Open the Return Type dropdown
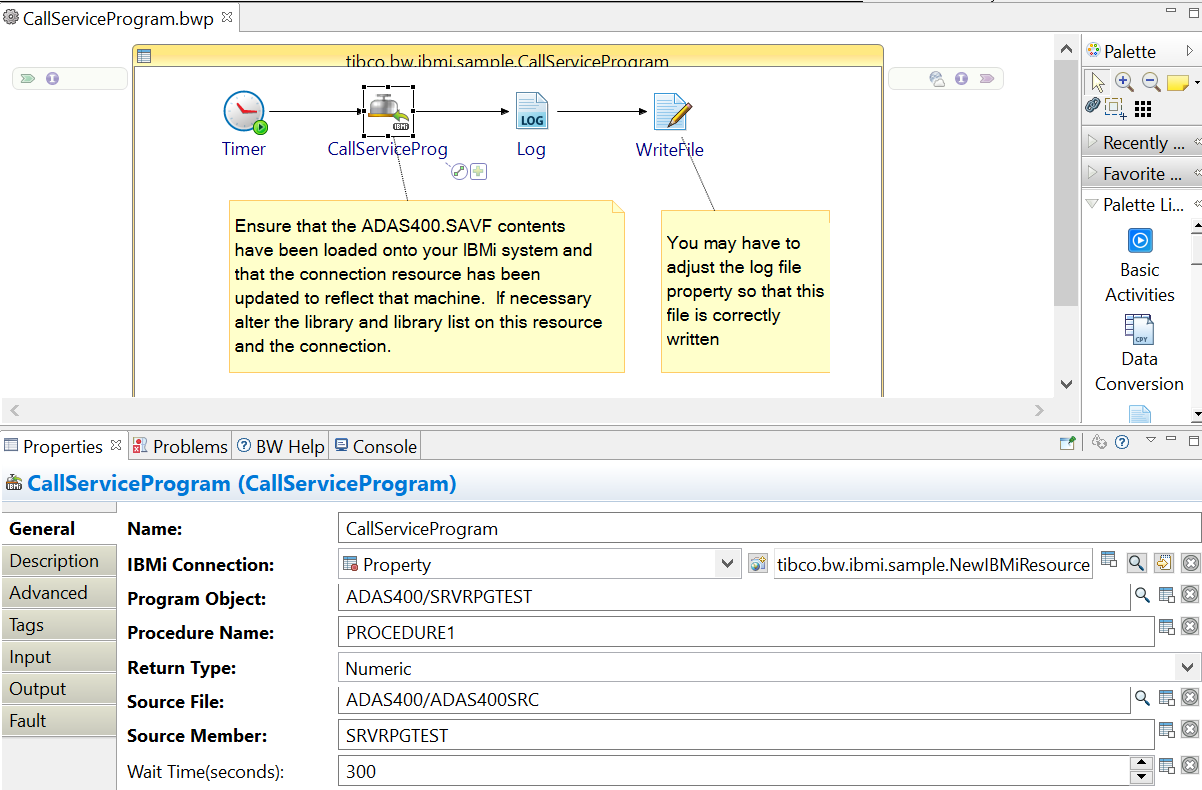This screenshot has width=1202, height=790. coord(1187,668)
